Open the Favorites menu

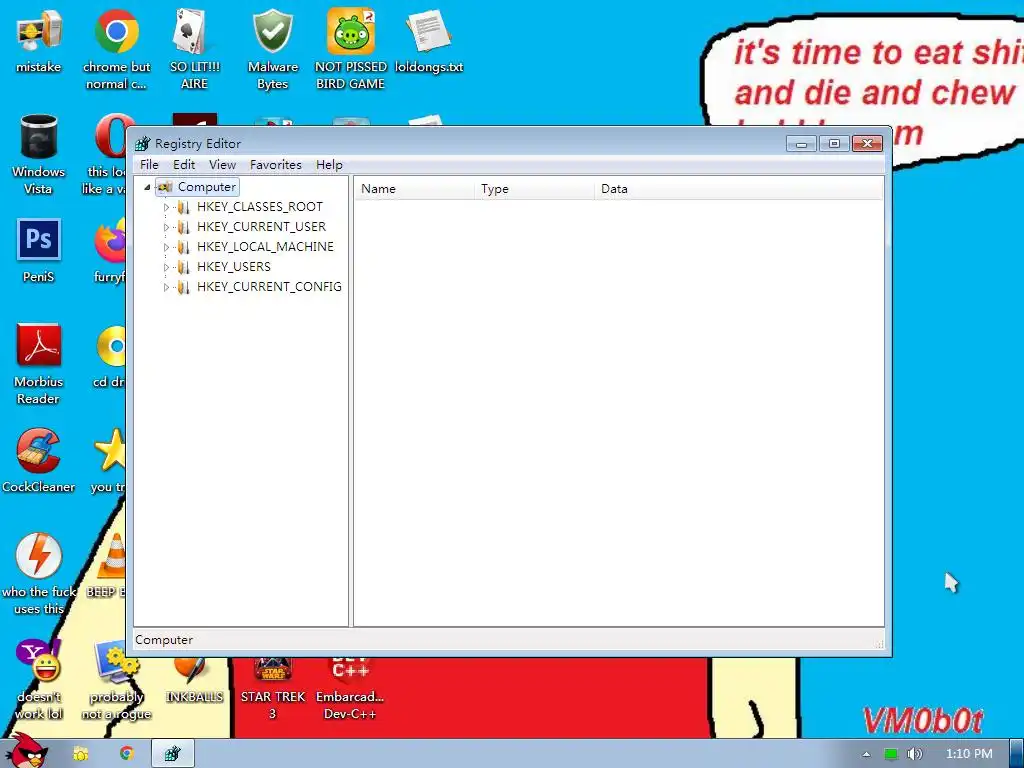coord(276,165)
